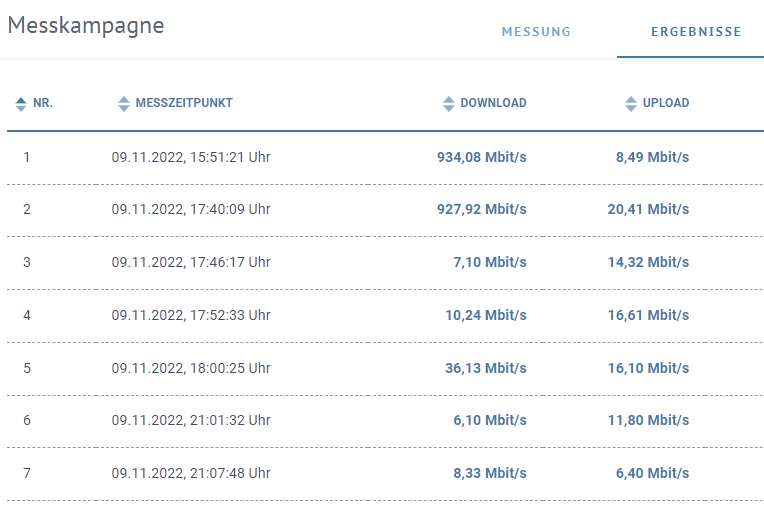The width and height of the screenshot is (764, 517).
Task: Click the 6,40 Mbit/s upload value
Action: point(652,473)
